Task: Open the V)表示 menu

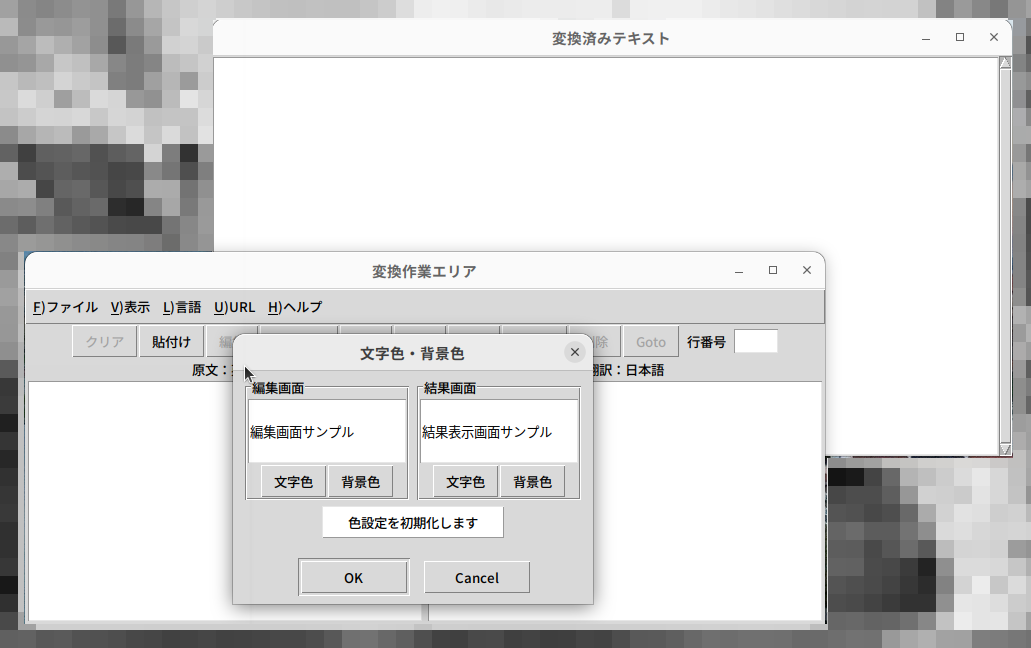Action: pos(130,307)
